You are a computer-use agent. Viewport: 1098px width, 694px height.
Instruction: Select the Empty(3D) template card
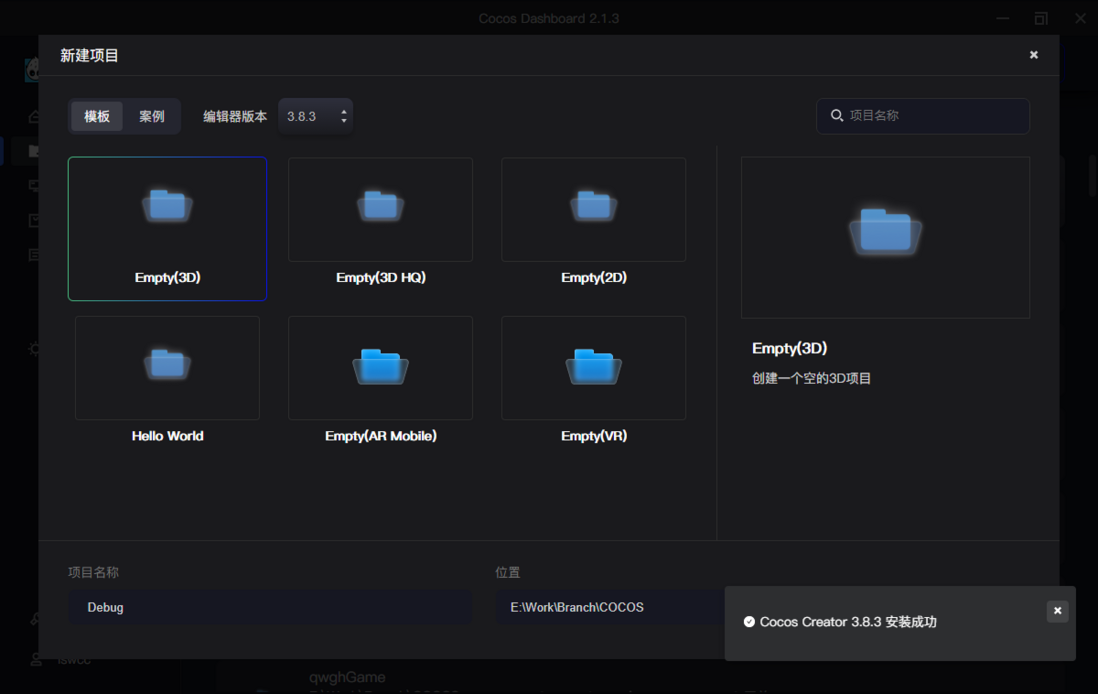(167, 228)
